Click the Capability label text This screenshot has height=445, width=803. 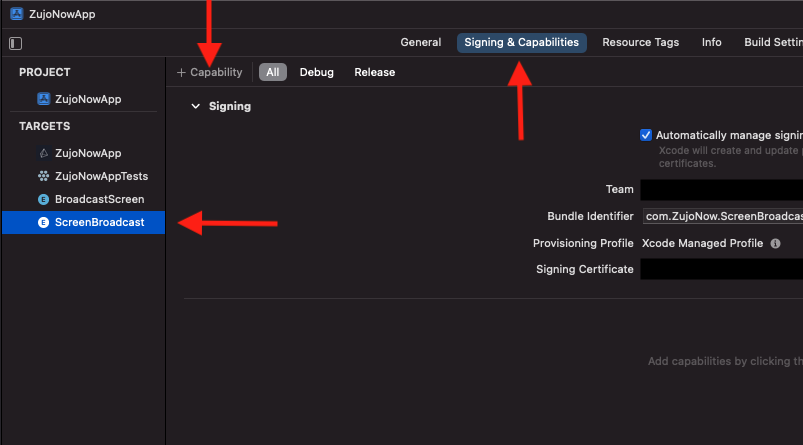point(216,72)
